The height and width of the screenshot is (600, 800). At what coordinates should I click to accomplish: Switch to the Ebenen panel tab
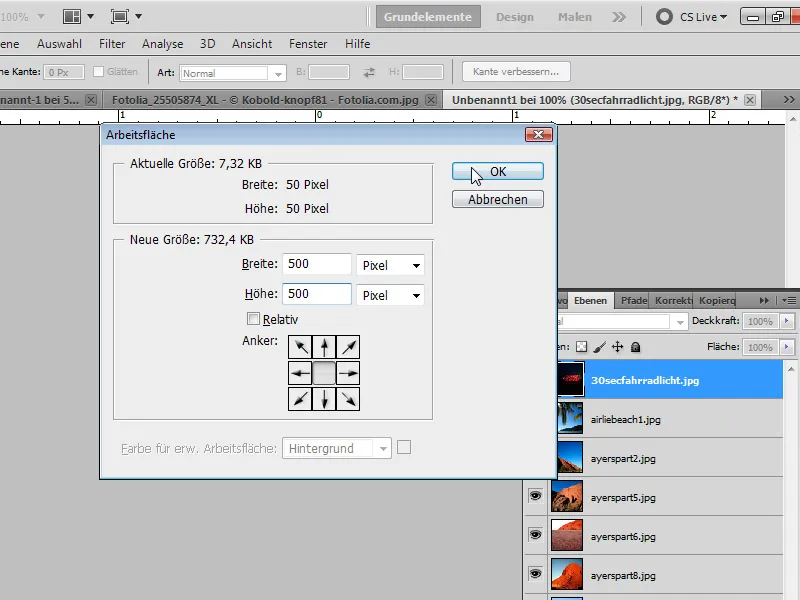(590, 301)
